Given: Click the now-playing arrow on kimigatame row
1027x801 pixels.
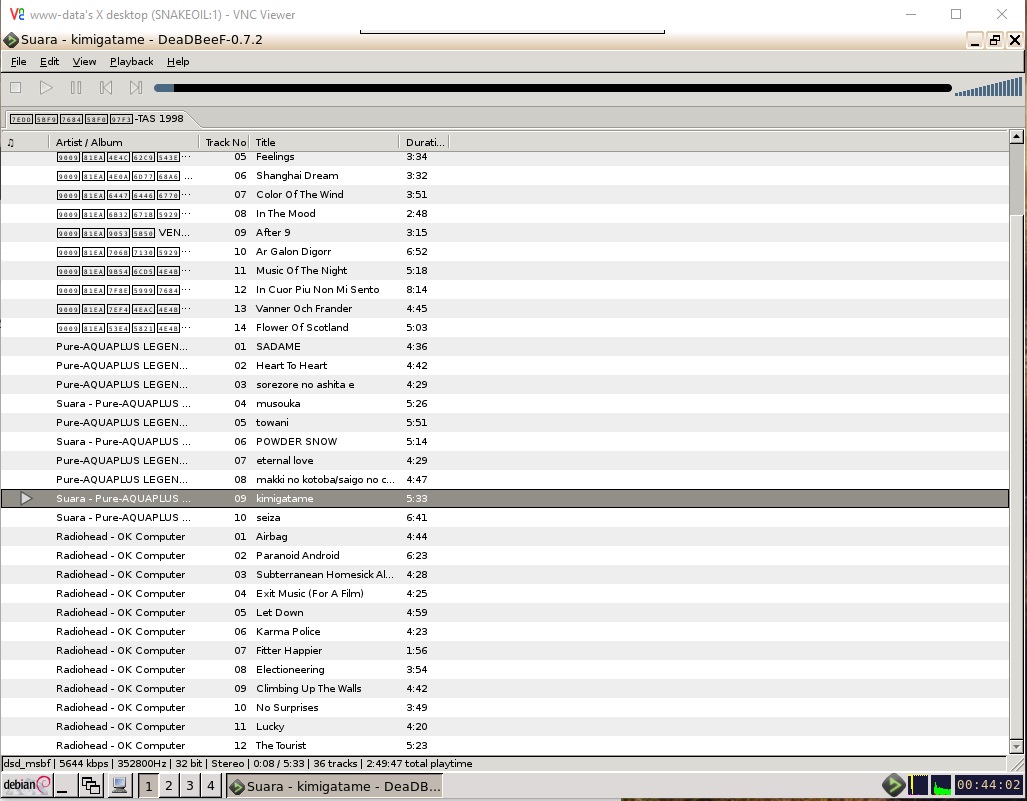Looking at the screenshot, I should point(26,498).
